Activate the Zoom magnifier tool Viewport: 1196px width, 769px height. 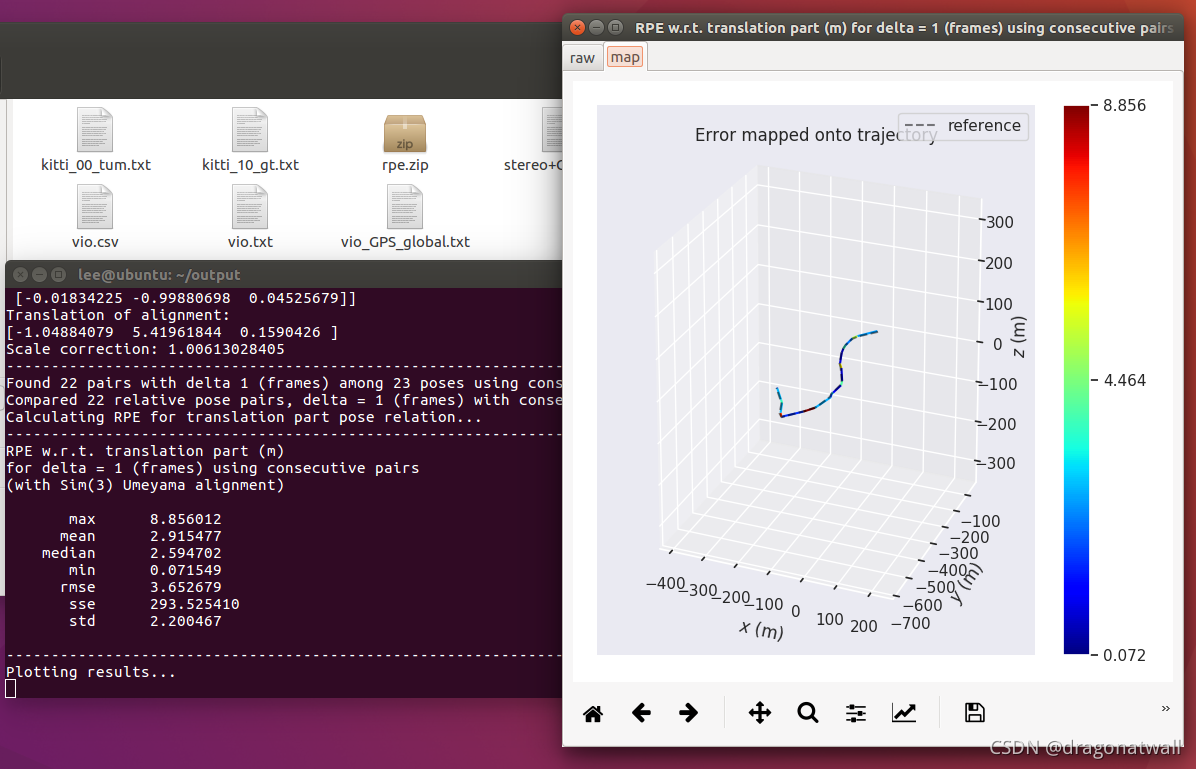(x=808, y=713)
